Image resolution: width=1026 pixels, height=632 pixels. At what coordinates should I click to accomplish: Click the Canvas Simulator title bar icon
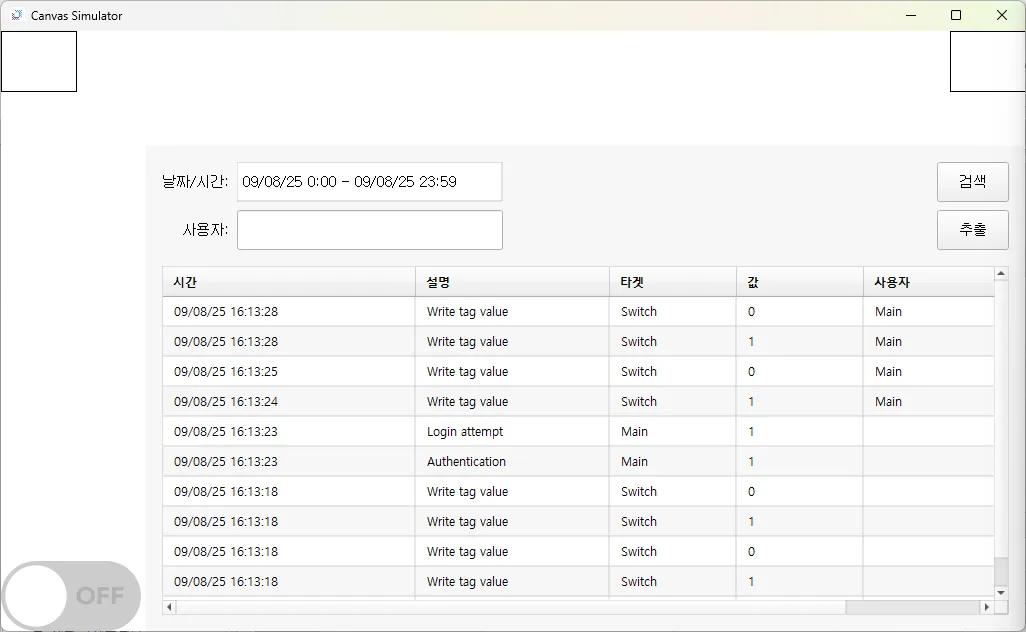16,15
